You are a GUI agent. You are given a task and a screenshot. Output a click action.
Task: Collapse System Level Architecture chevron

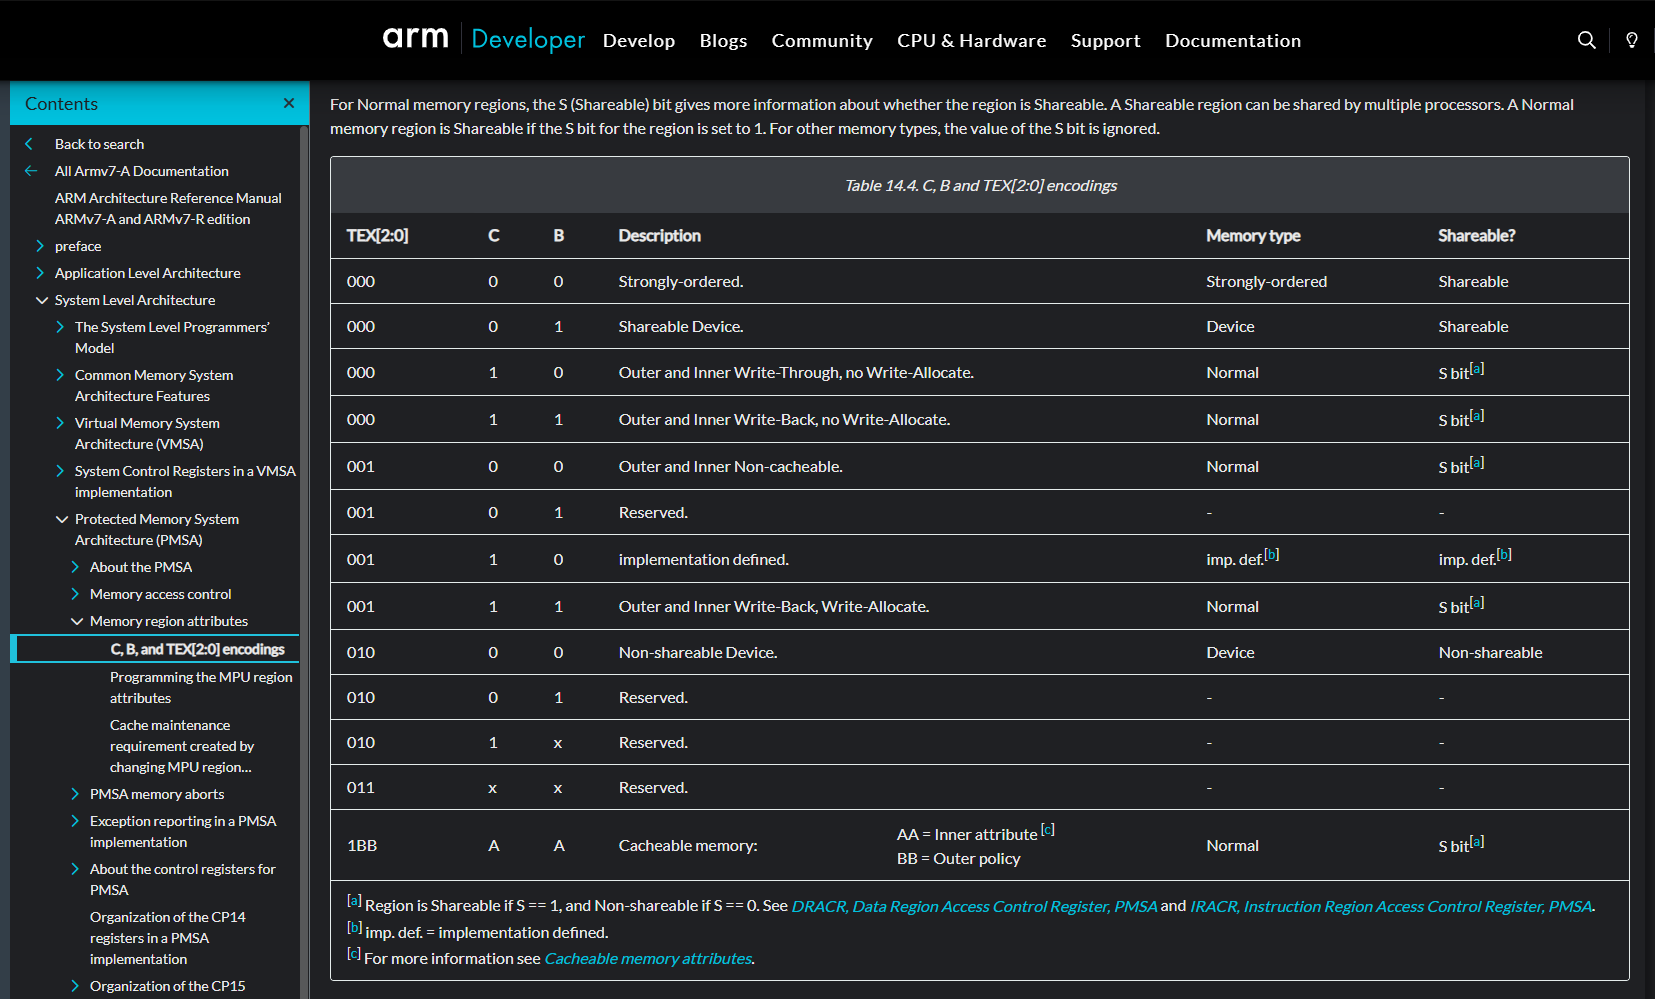click(42, 300)
